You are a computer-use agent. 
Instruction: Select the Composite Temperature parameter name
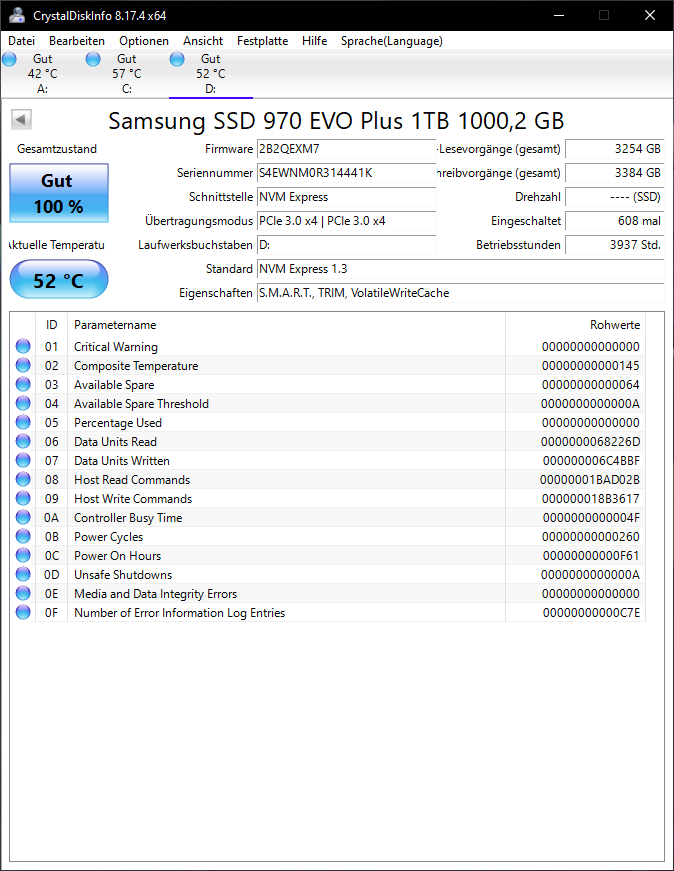pyautogui.click(x=136, y=366)
